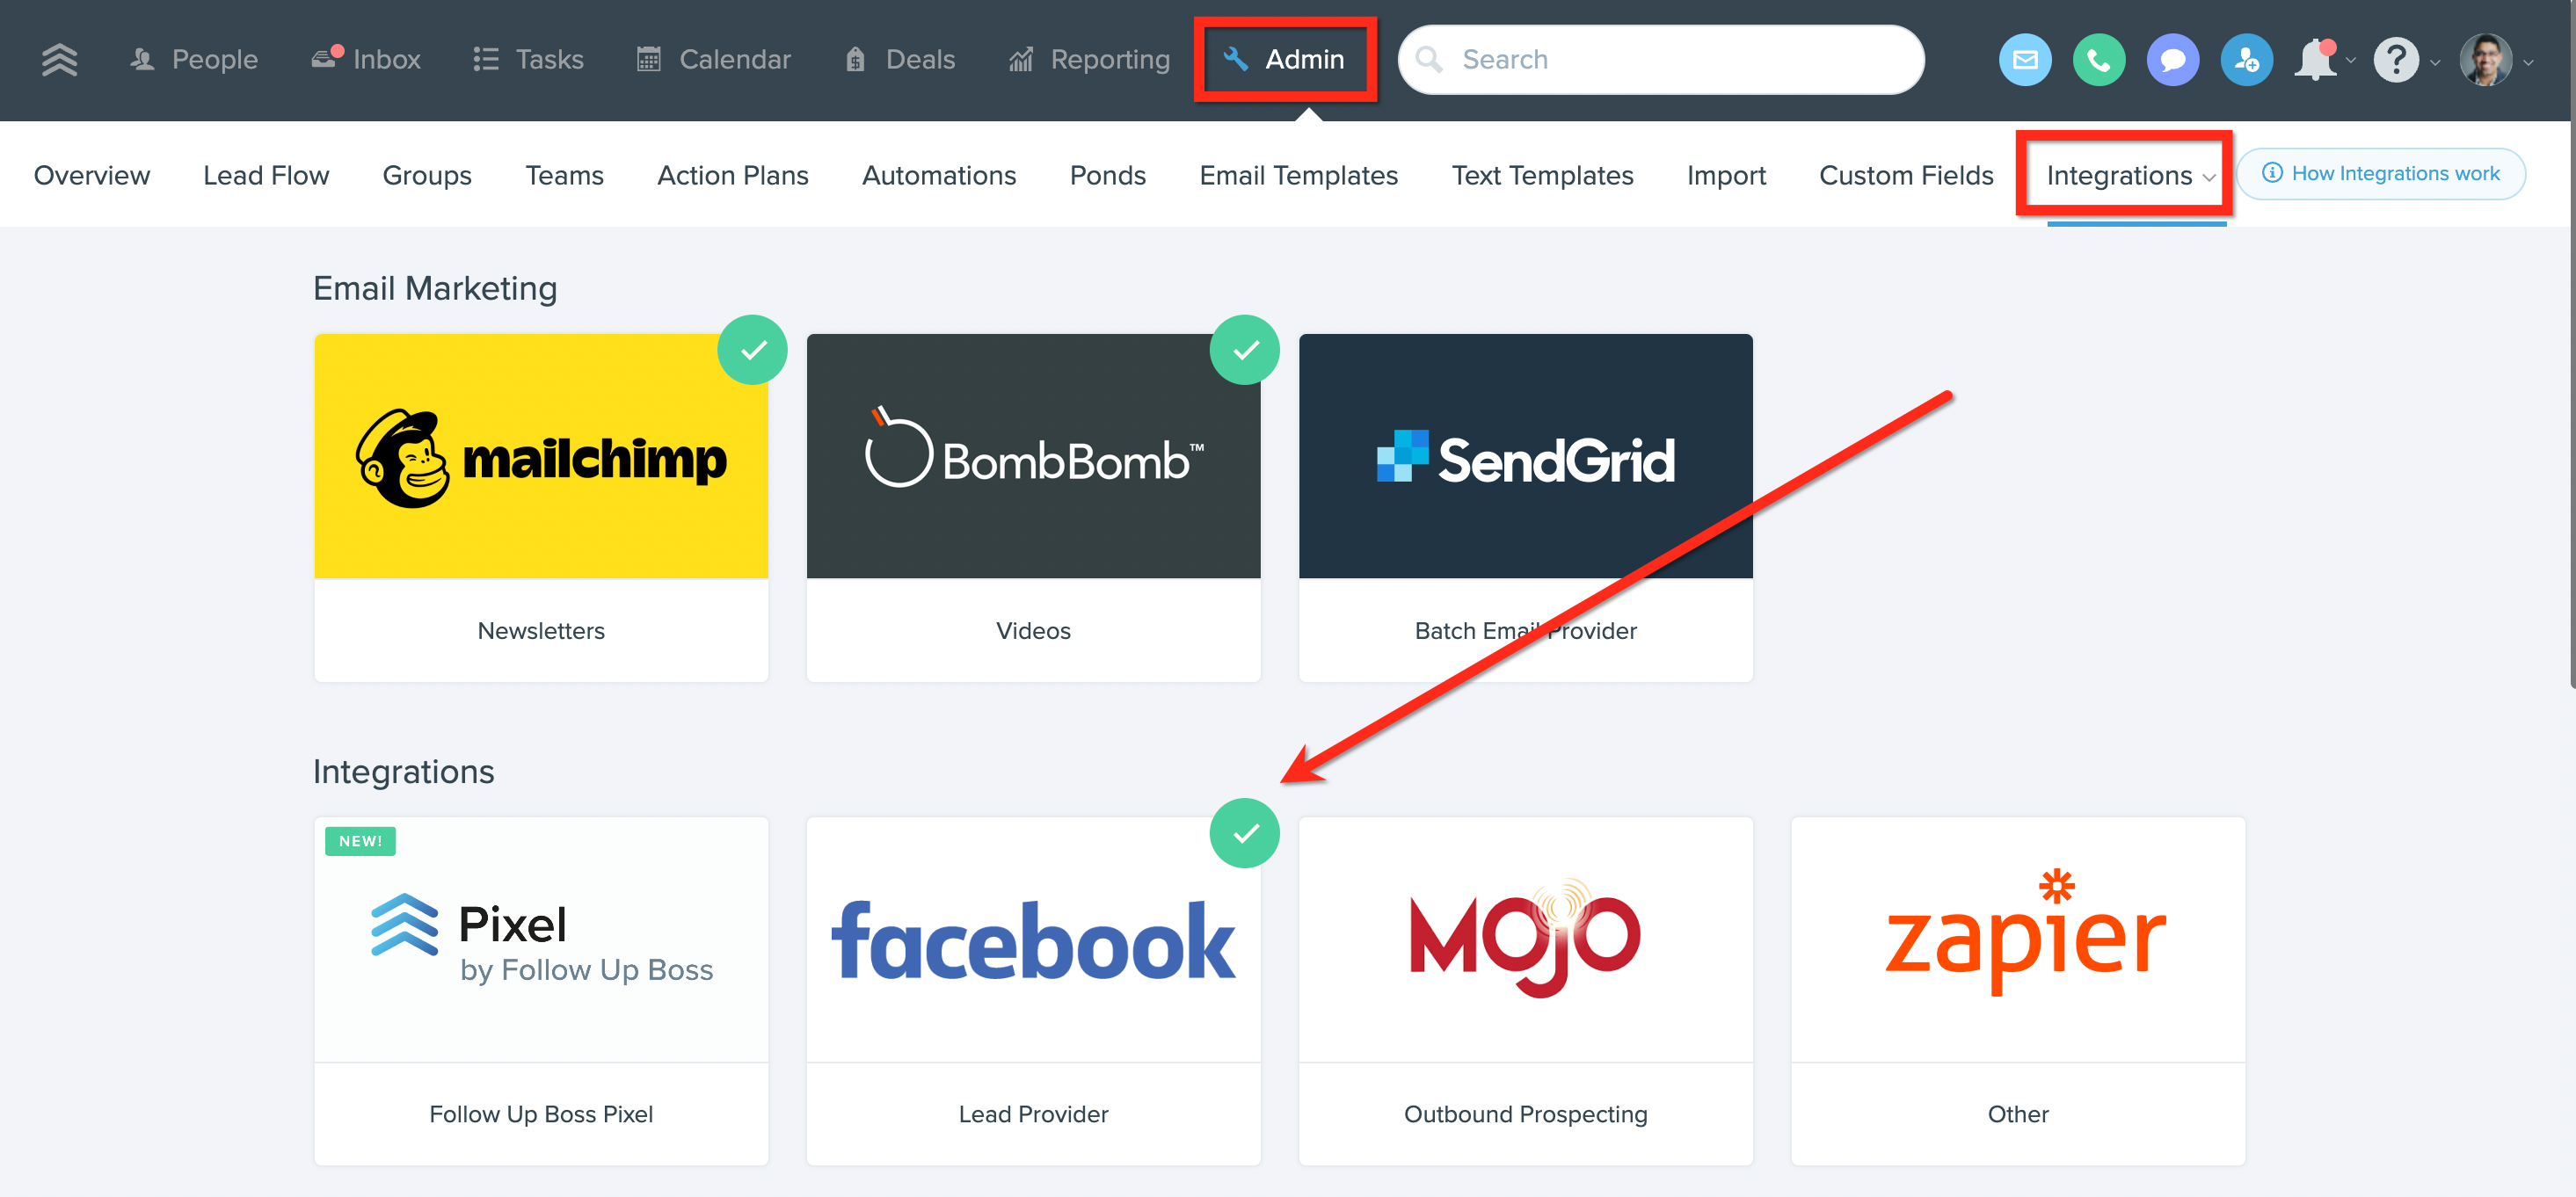
Task: Open the Inbox
Action: pos(365,59)
